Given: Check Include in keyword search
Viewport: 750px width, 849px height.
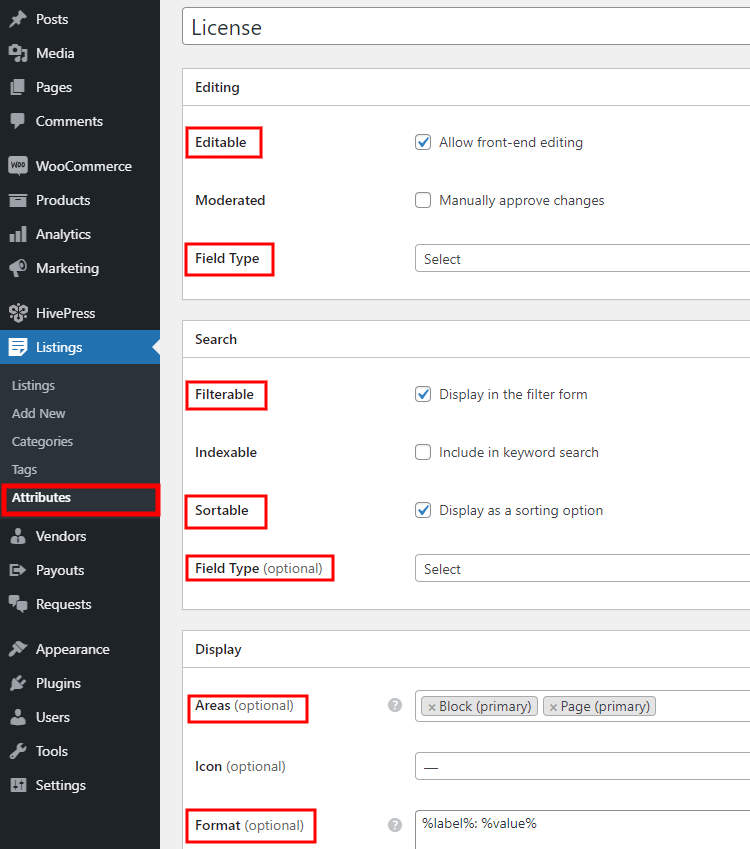Looking at the screenshot, I should point(423,452).
